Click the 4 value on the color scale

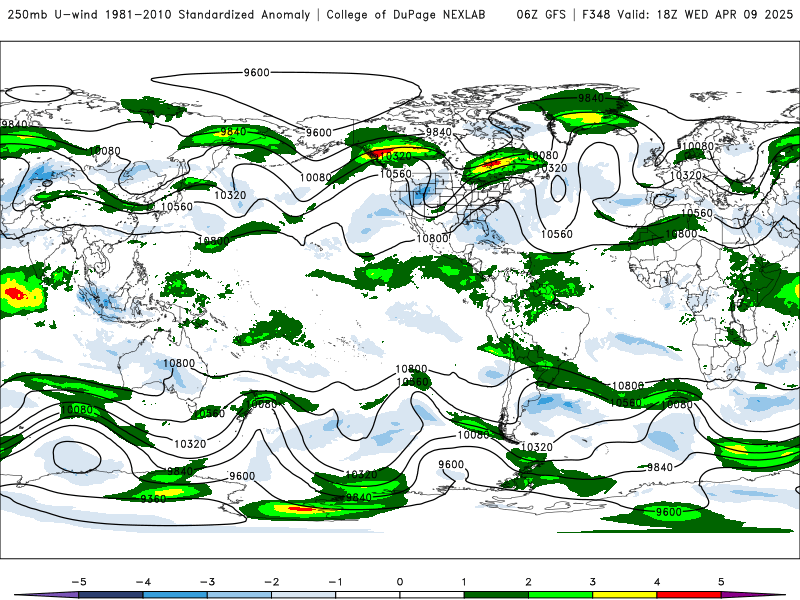[657, 582]
